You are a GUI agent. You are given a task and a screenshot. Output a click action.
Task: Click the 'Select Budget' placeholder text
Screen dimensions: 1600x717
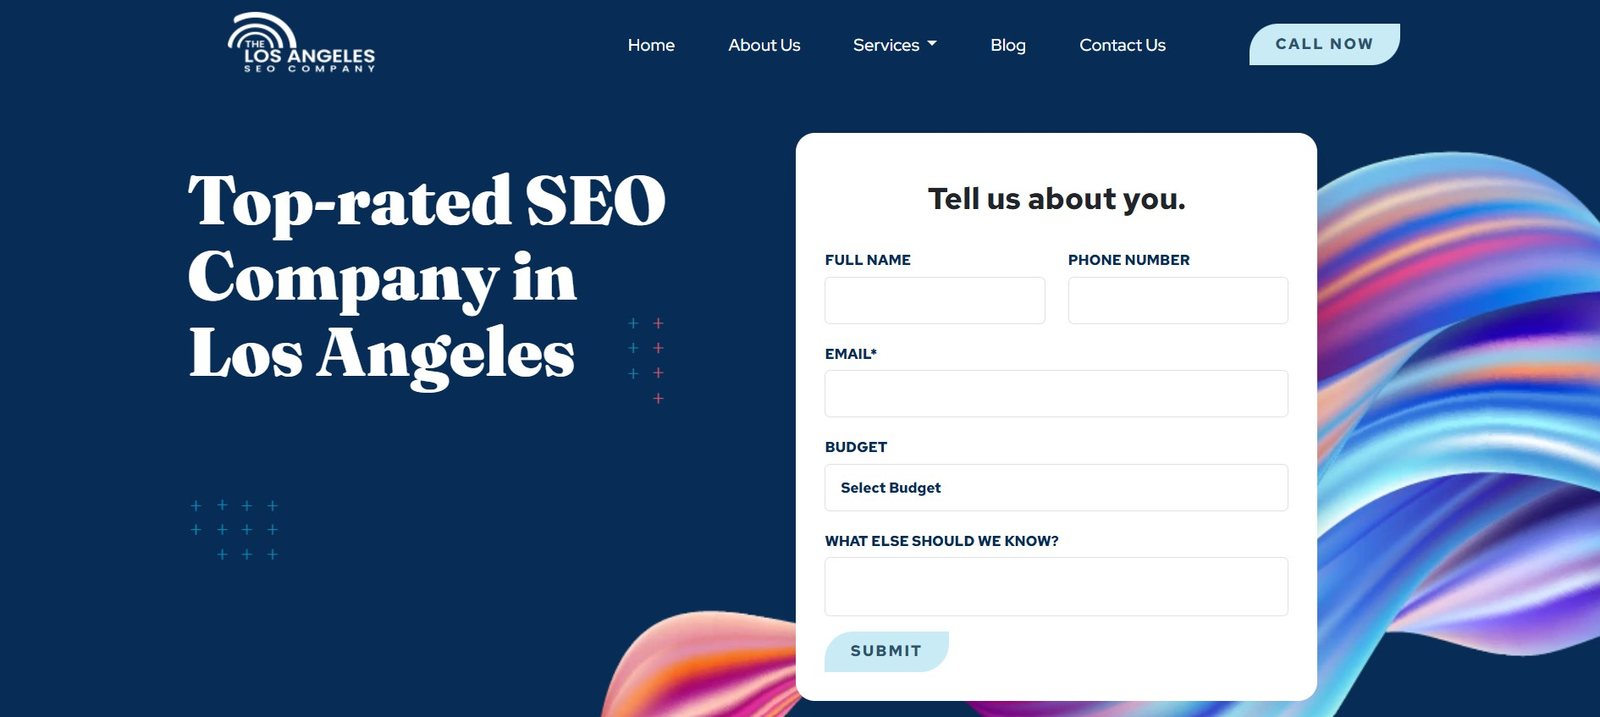[x=889, y=487]
